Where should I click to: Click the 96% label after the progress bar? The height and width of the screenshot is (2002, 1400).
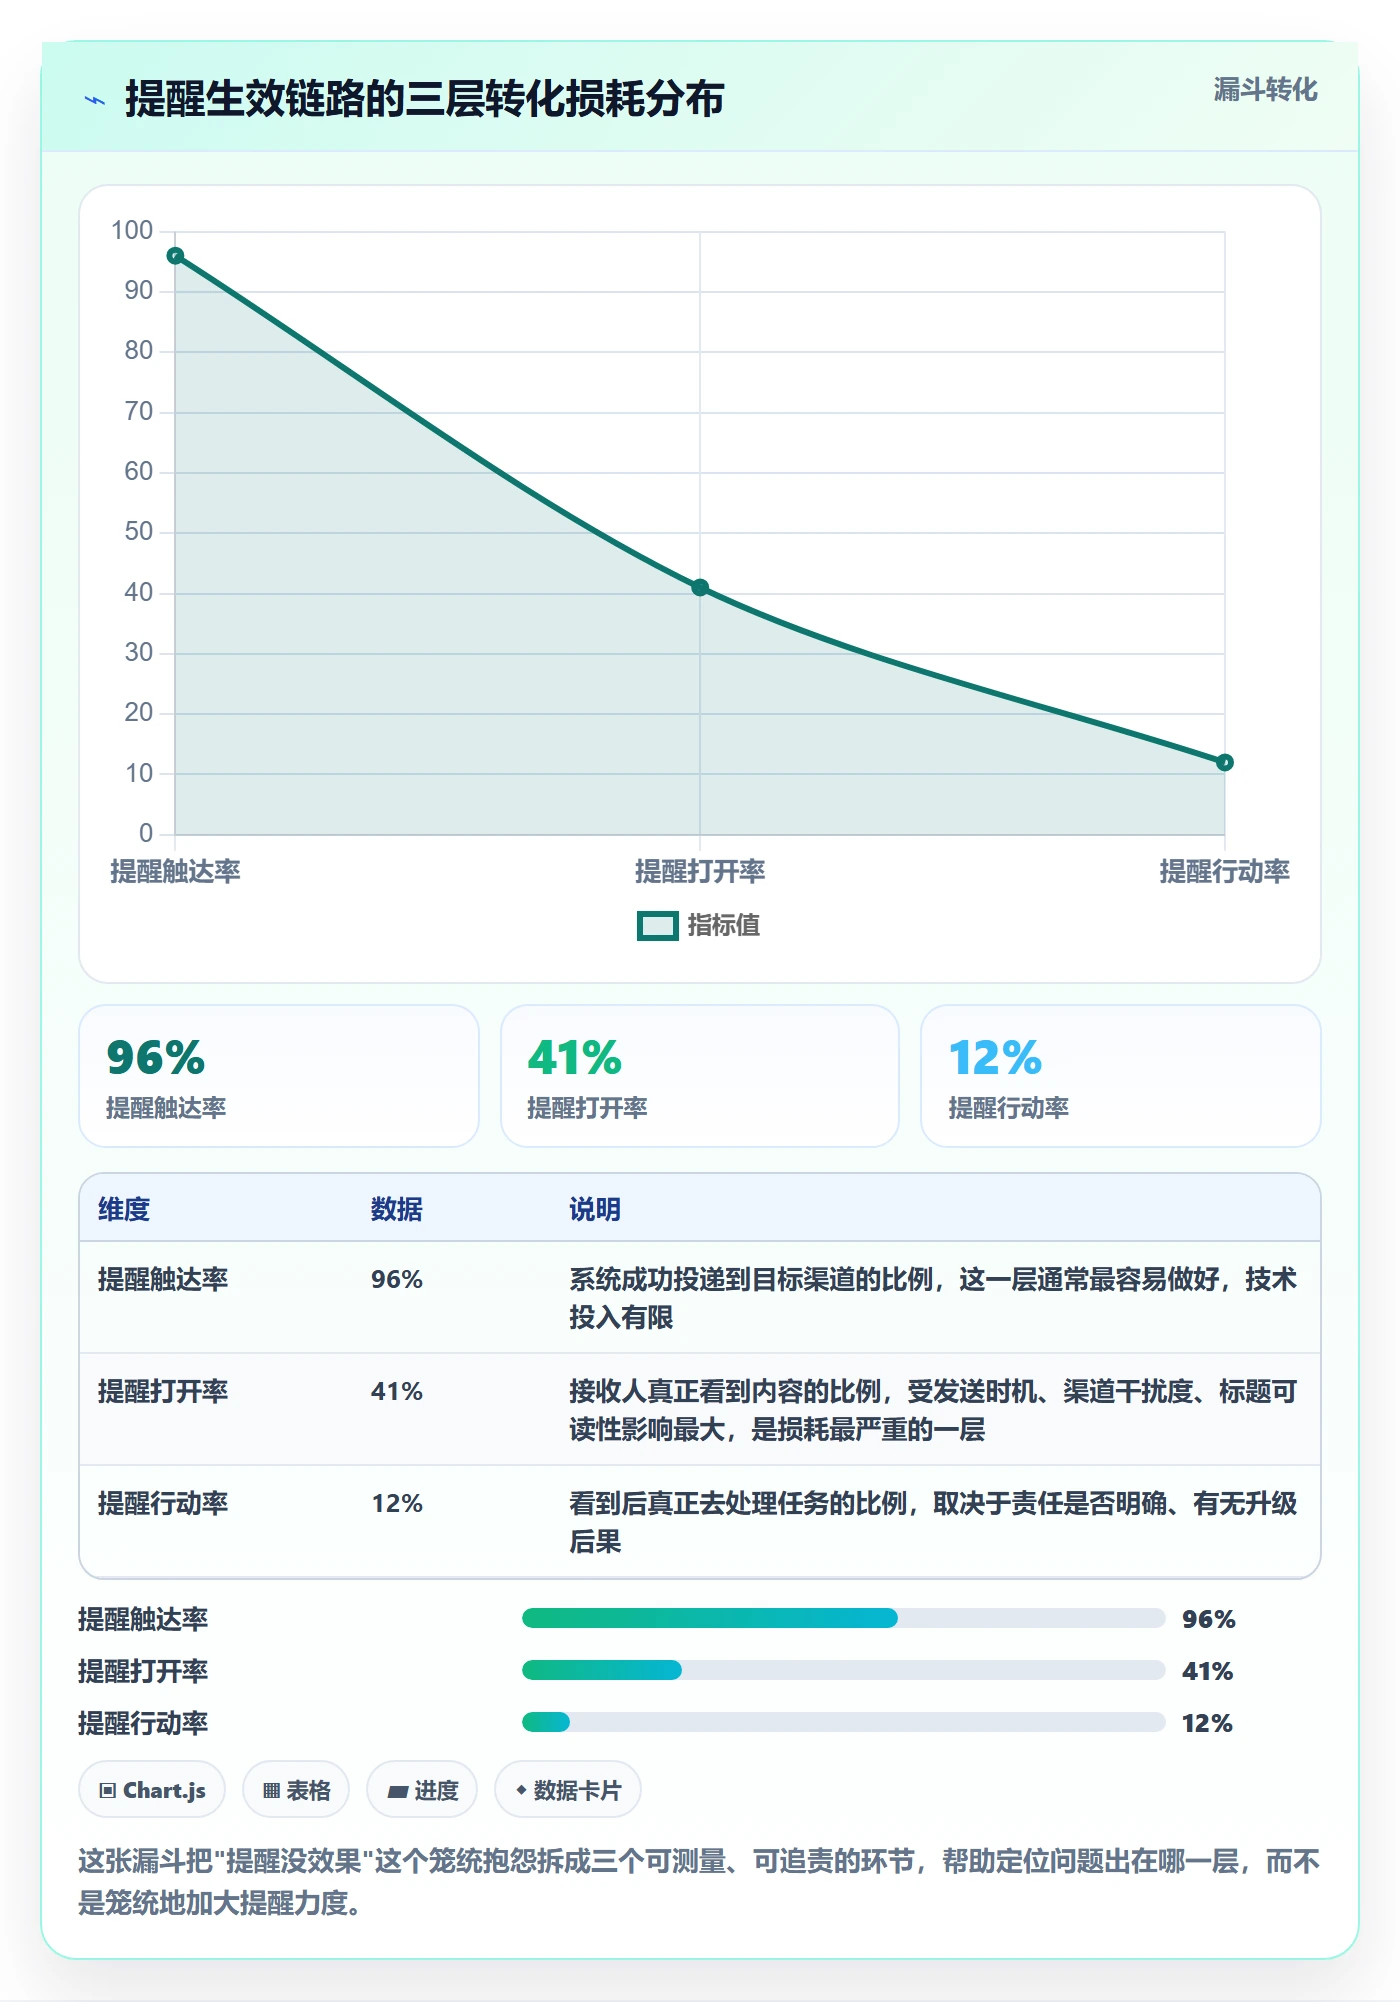tap(1208, 1619)
